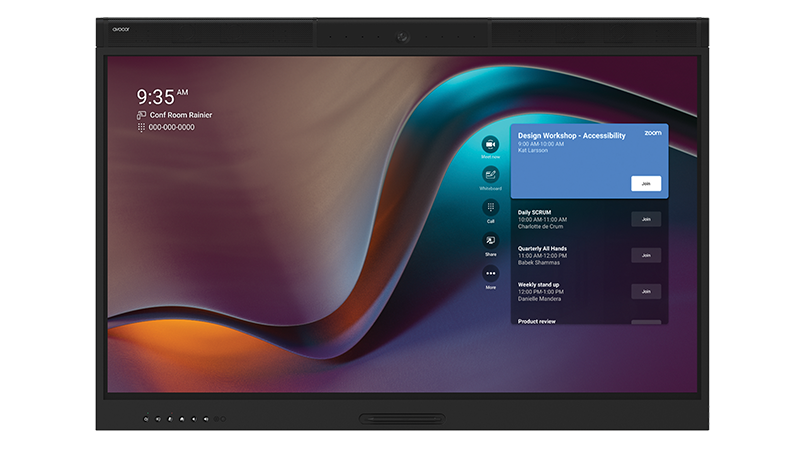Click the 000-000-0000 room number
This screenshot has width=800, height=450.
pyautogui.click(x=171, y=128)
